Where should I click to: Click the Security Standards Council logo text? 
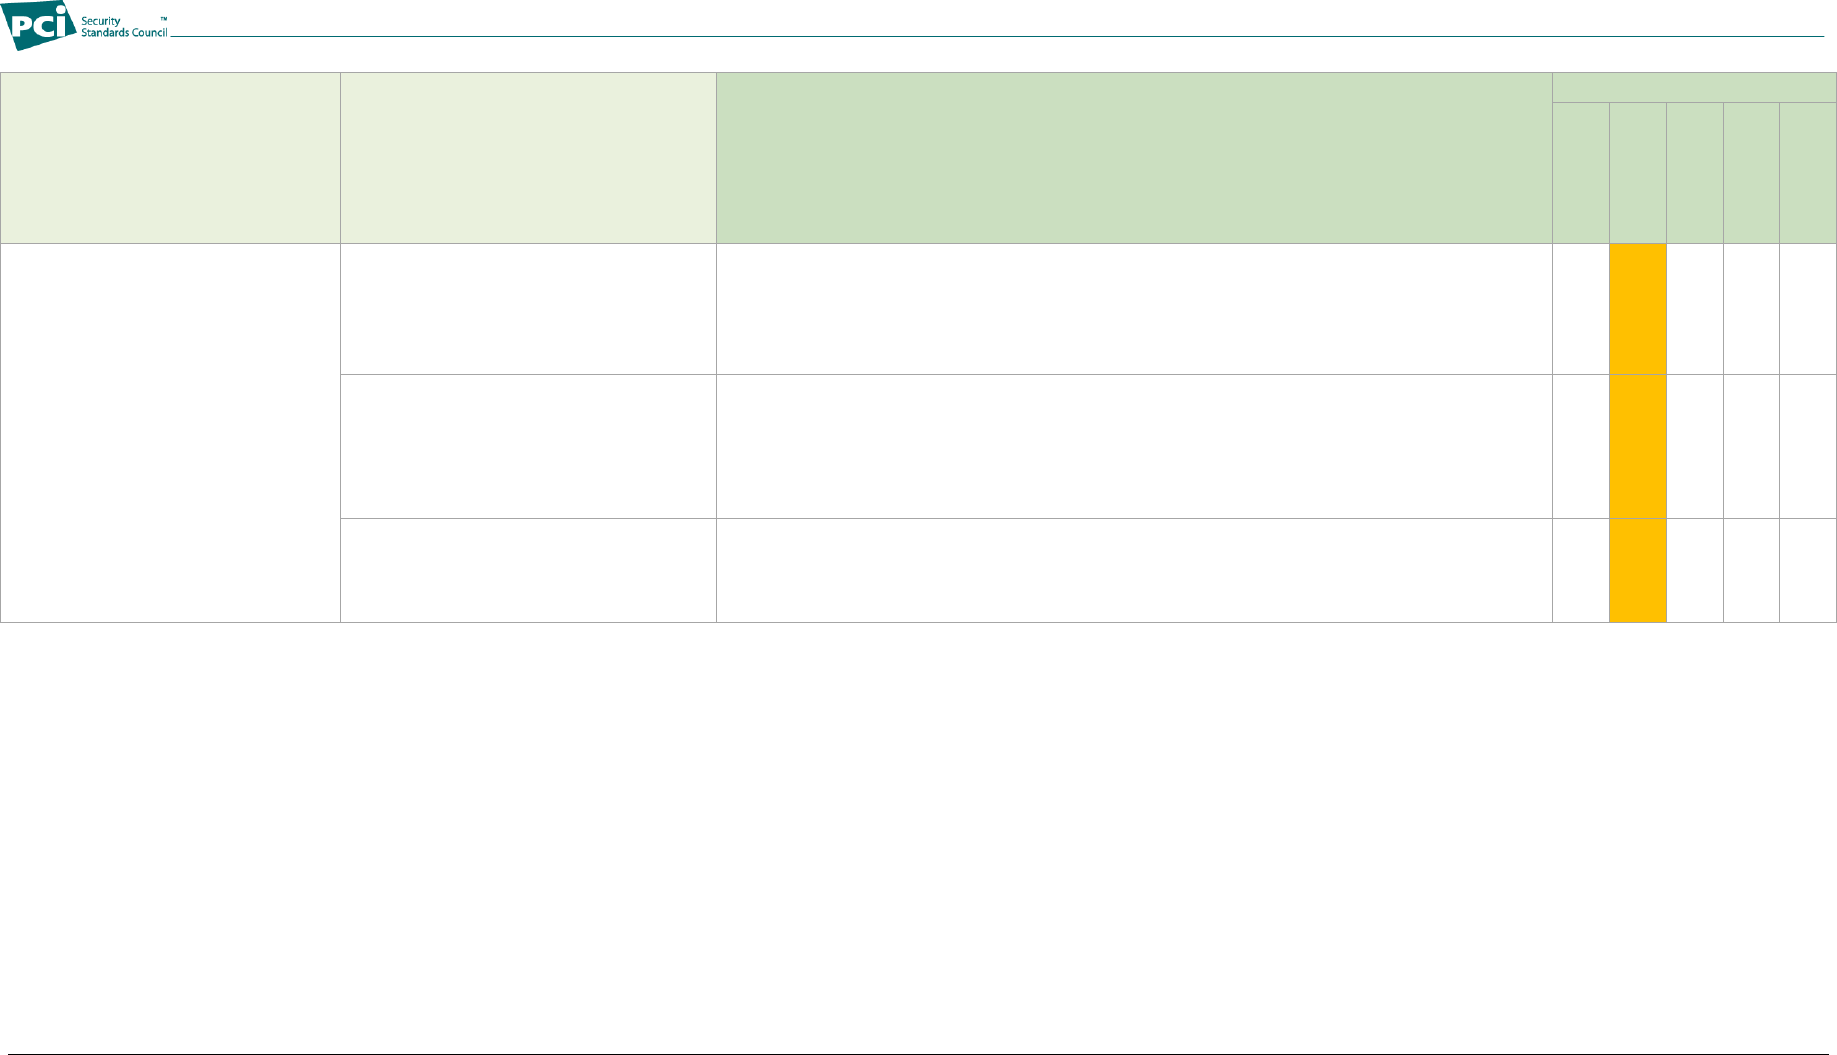point(124,27)
